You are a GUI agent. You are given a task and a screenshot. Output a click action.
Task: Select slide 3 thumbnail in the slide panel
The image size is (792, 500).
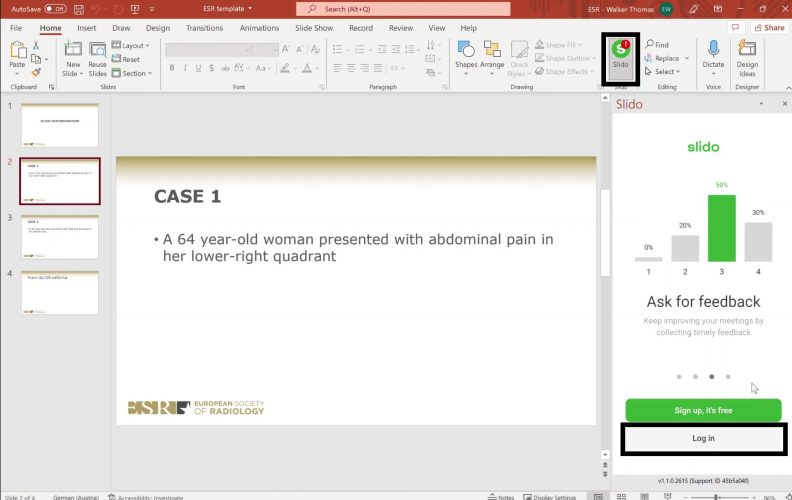pos(60,237)
